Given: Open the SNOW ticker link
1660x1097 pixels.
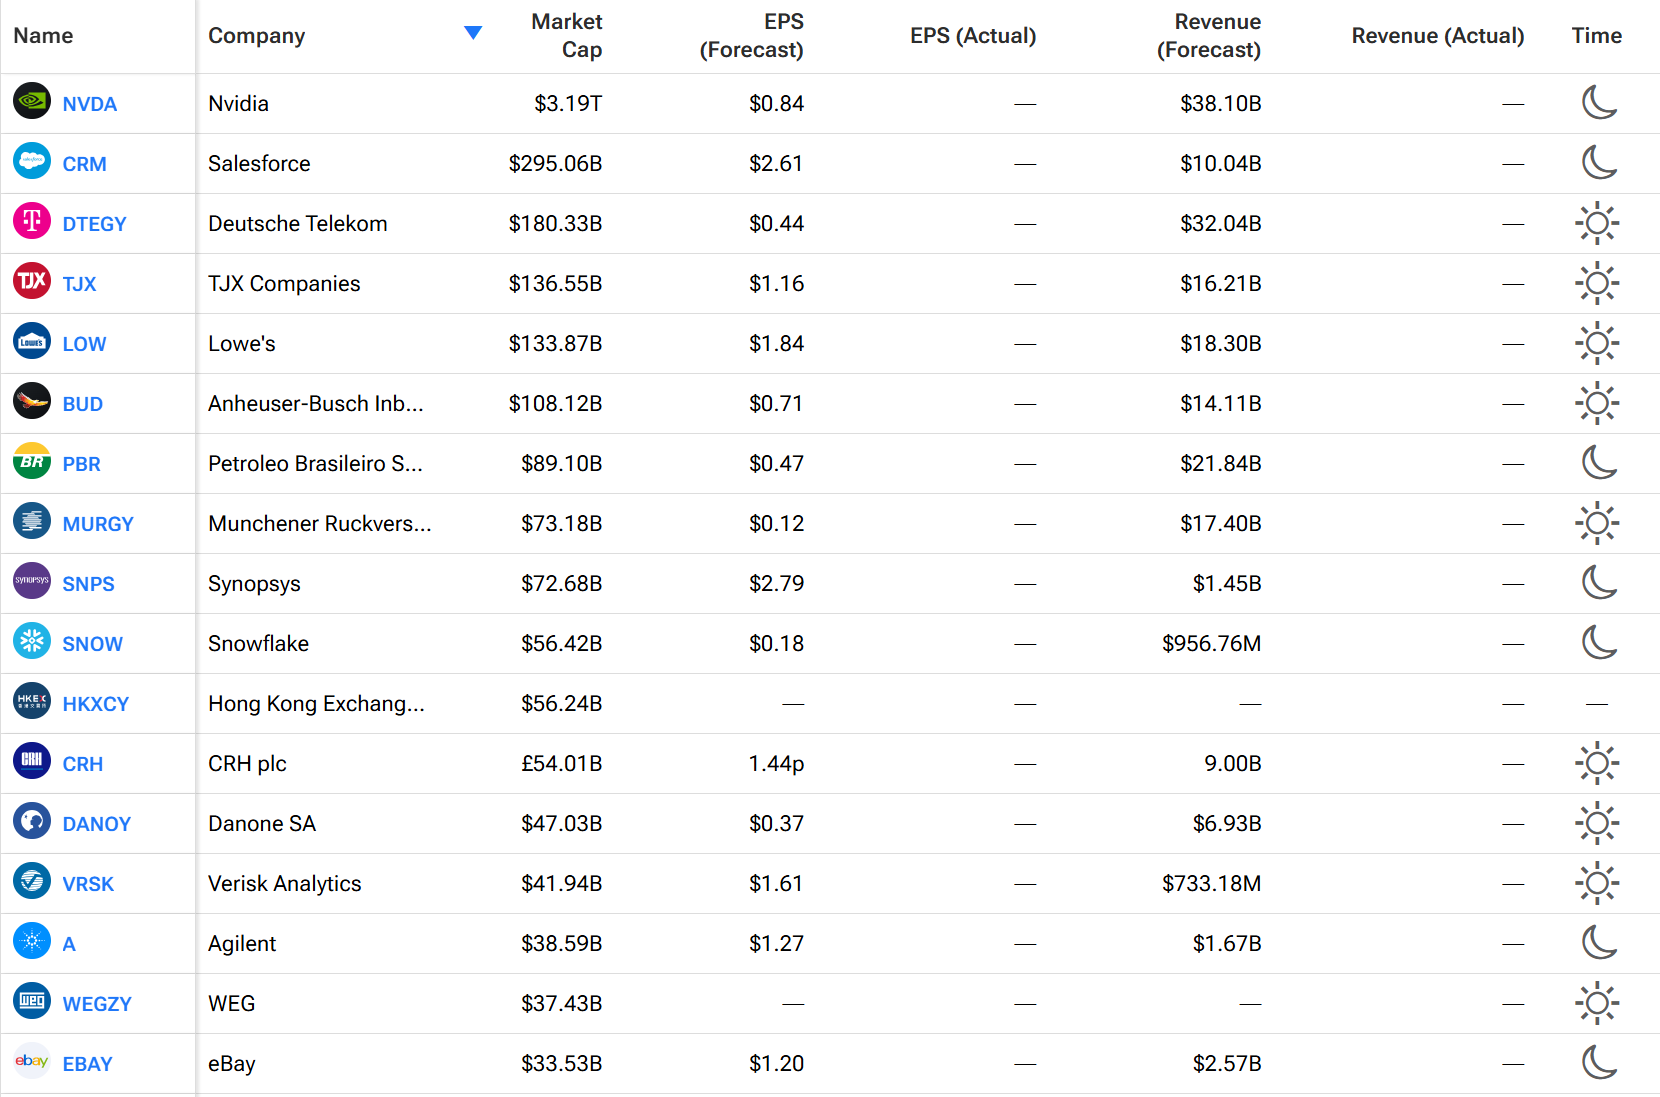Looking at the screenshot, I should coord(93,644).
